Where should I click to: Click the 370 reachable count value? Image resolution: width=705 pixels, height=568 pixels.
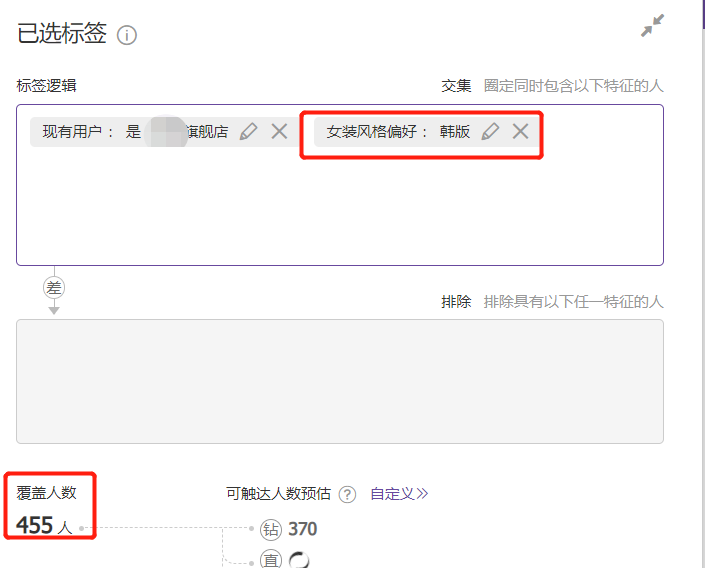pos(303,529)
